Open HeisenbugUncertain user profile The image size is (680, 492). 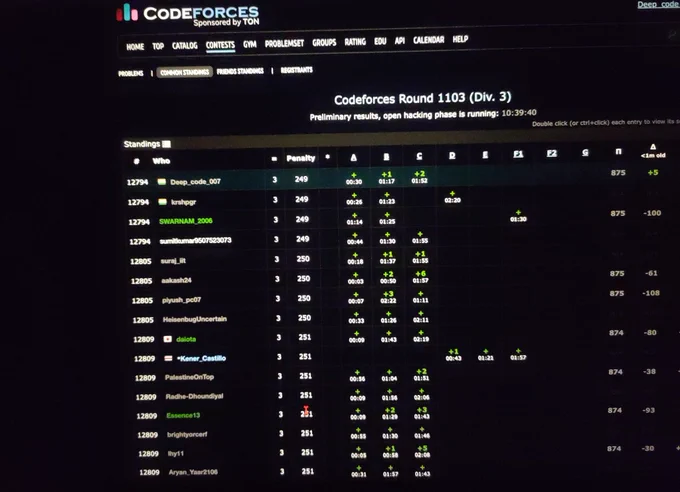pyautogui.click(x=195, y=319)
